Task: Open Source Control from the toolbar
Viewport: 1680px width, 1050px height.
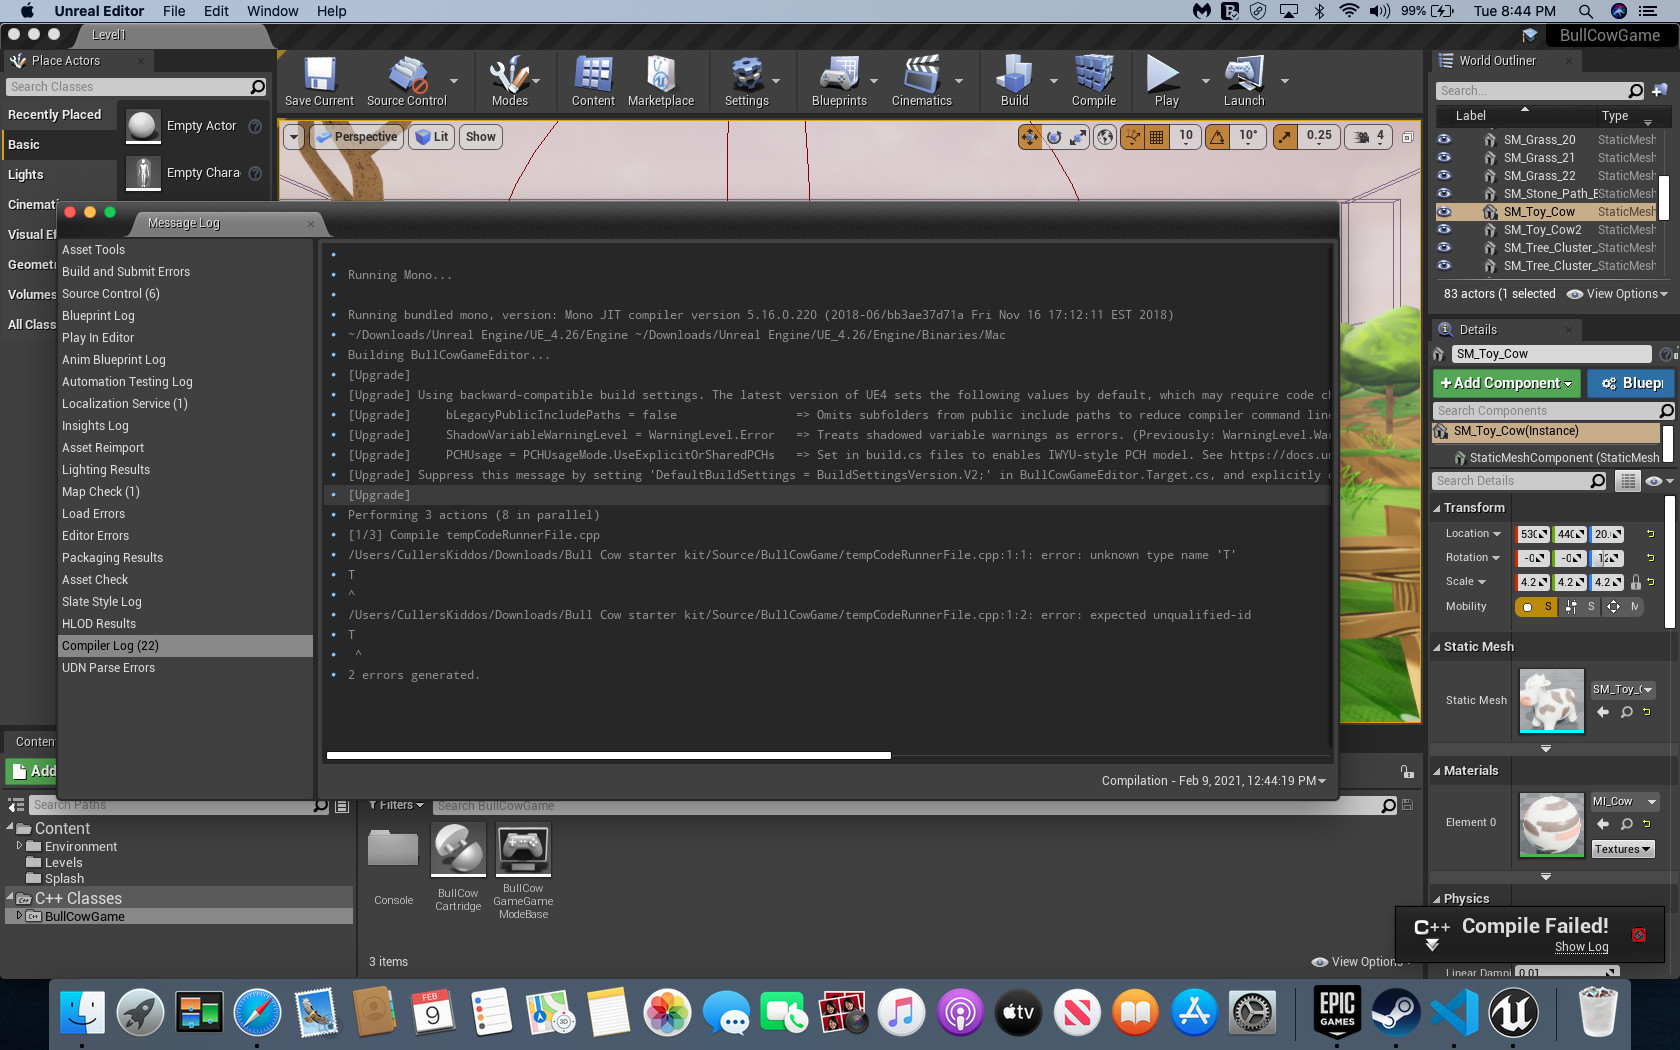Action: [x=408, y=82]
